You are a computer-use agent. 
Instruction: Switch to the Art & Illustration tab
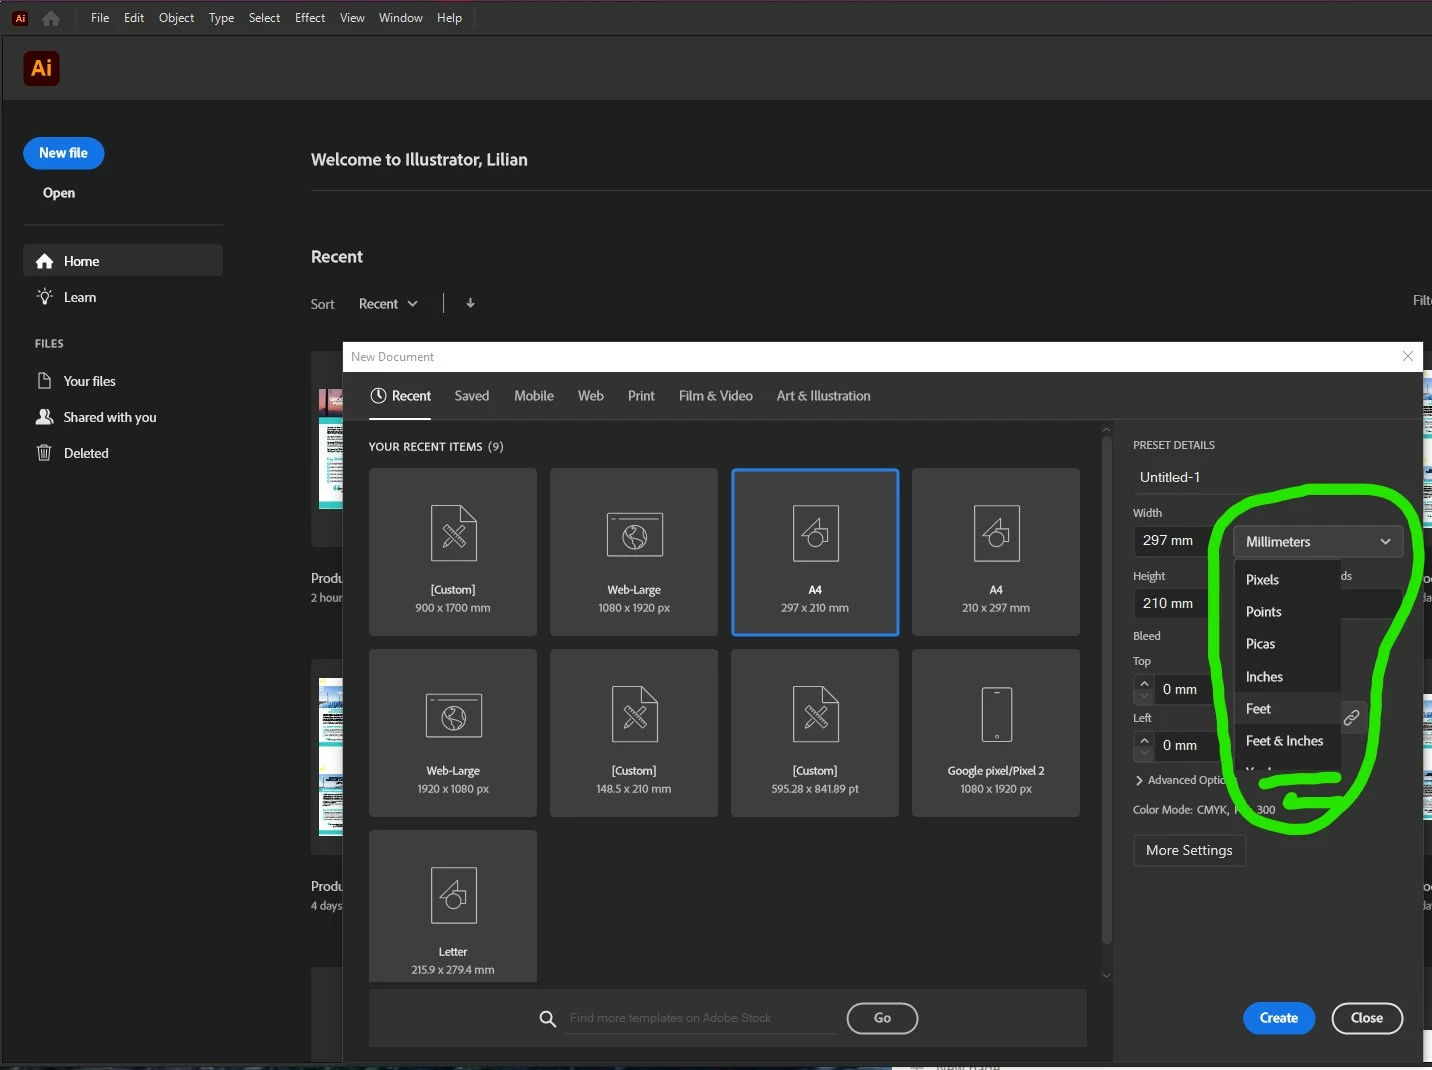824,396
